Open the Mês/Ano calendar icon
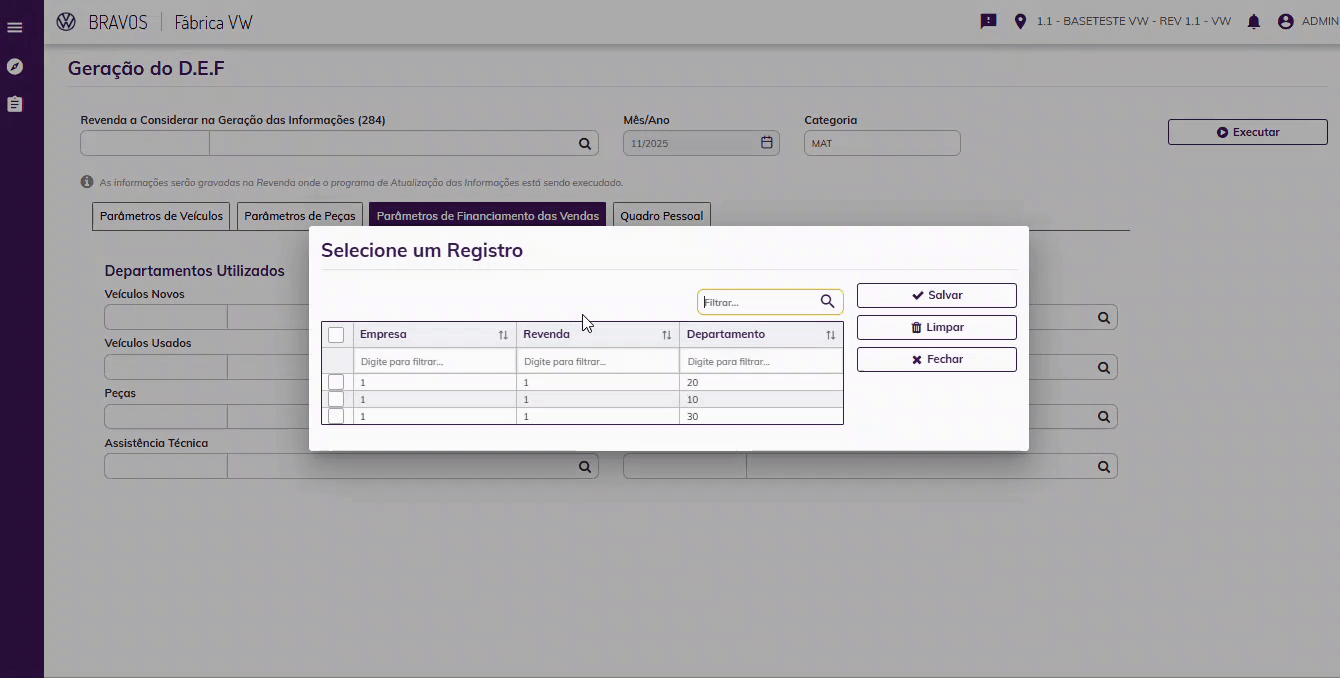Image resolution: width=1340 pixels, height=678 pixels. point(767,143)
